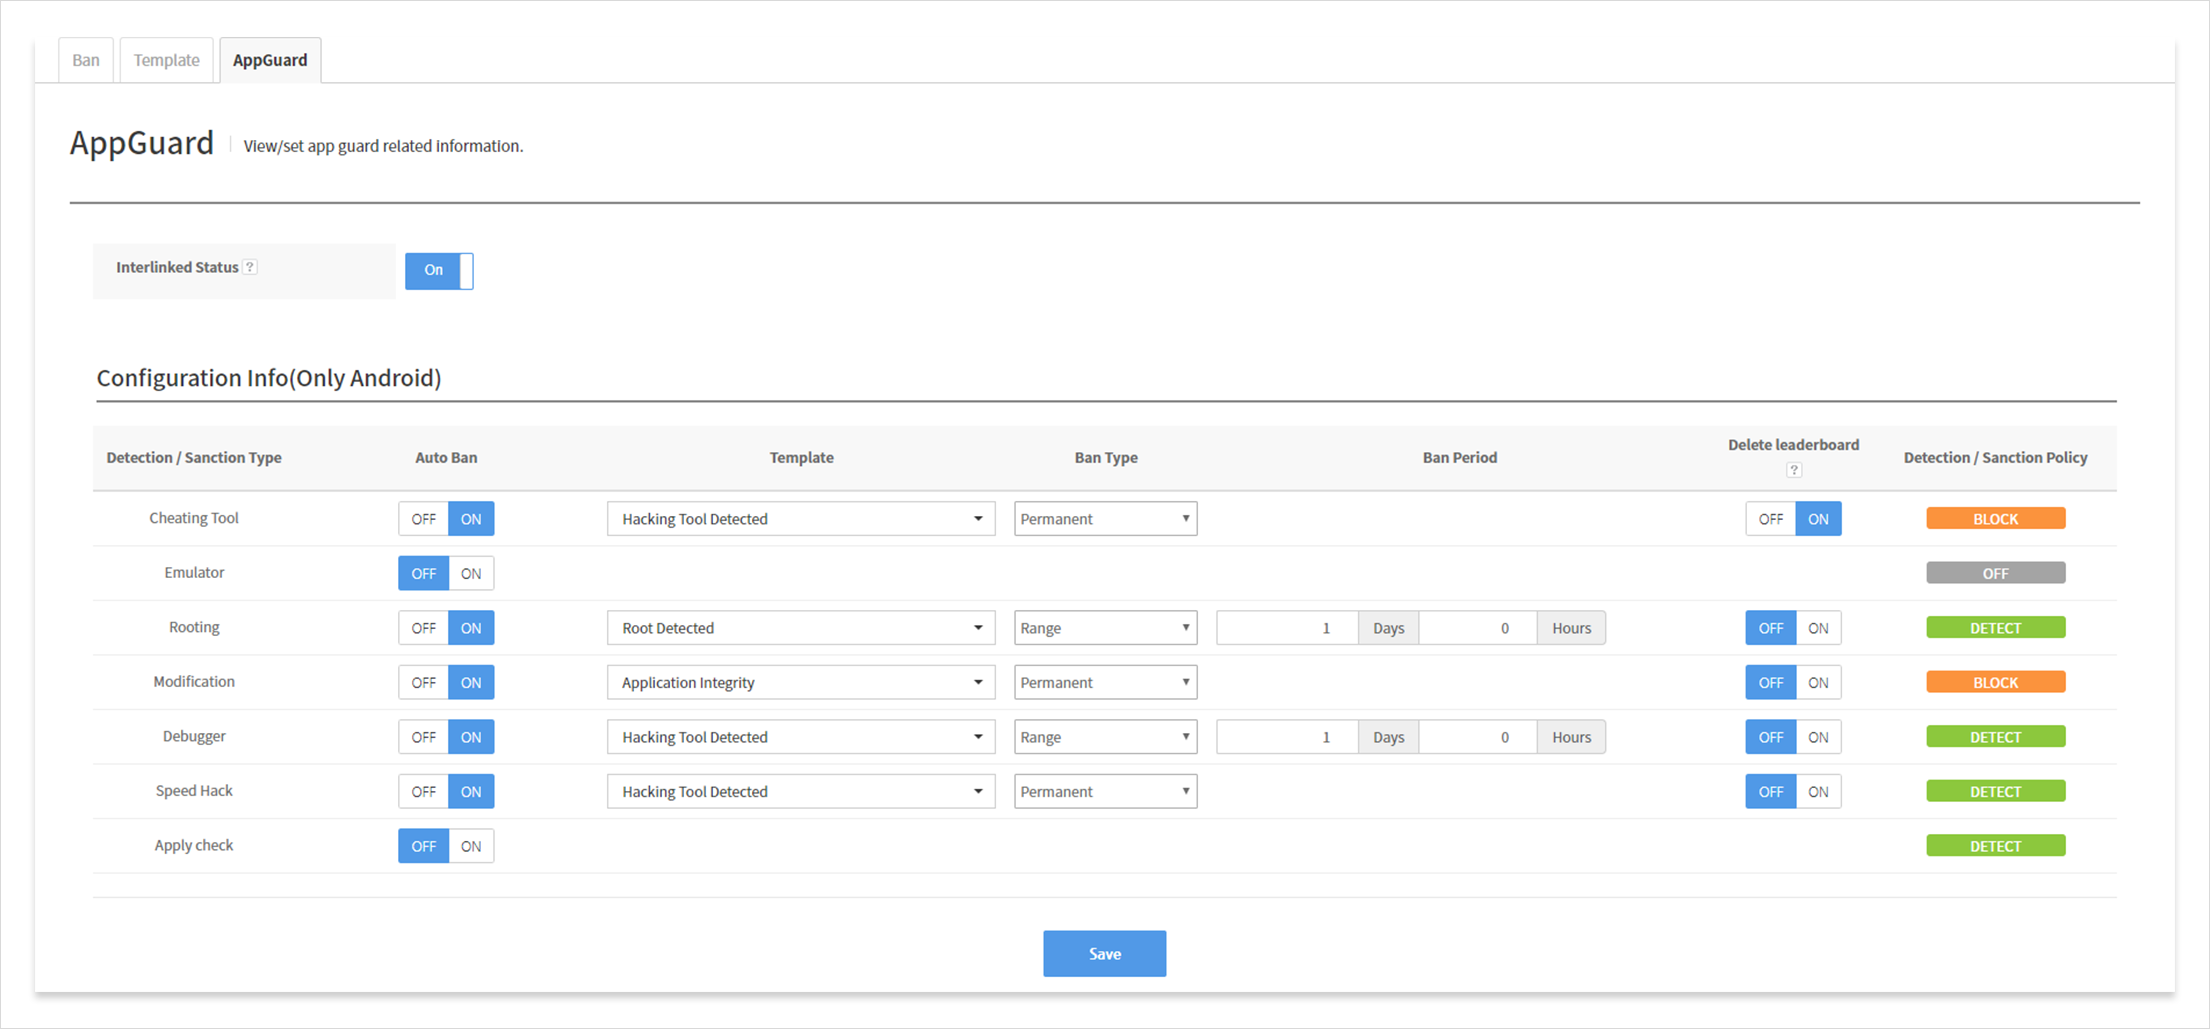
Task: Click the Debugger row label
Action: click(x=194, y=736)
